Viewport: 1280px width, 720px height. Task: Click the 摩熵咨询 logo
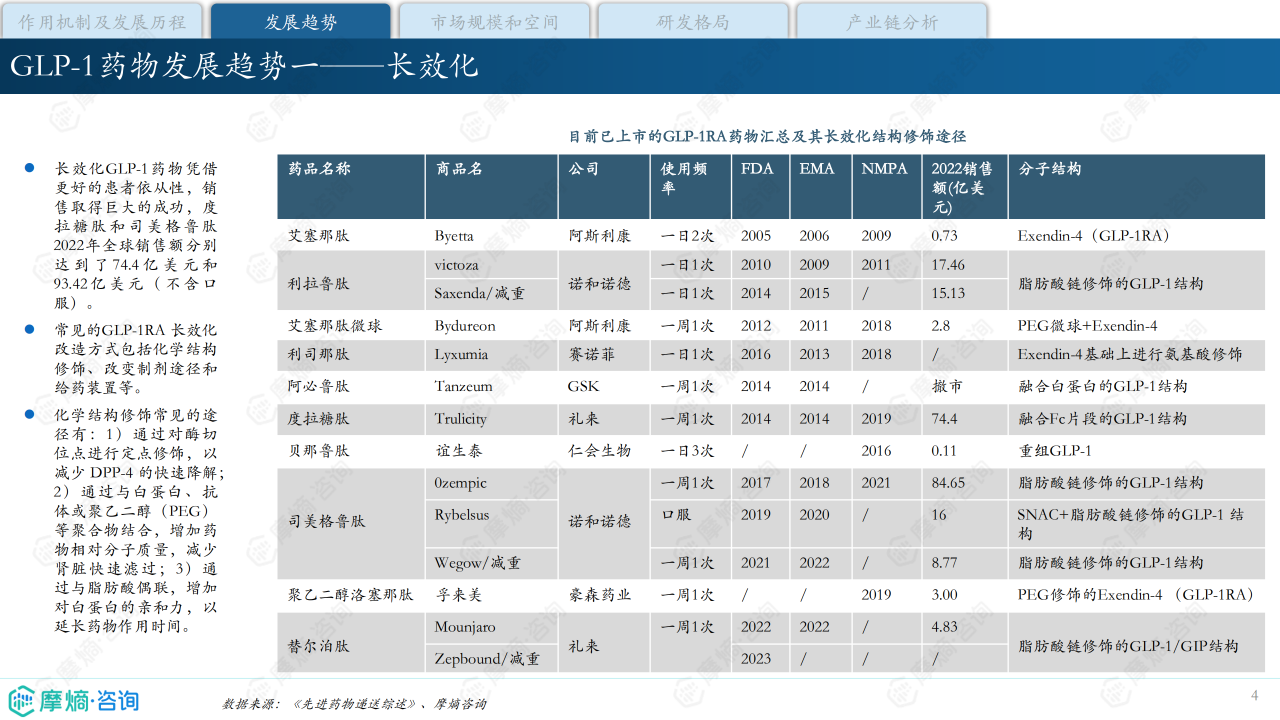[x=74, y=700]
